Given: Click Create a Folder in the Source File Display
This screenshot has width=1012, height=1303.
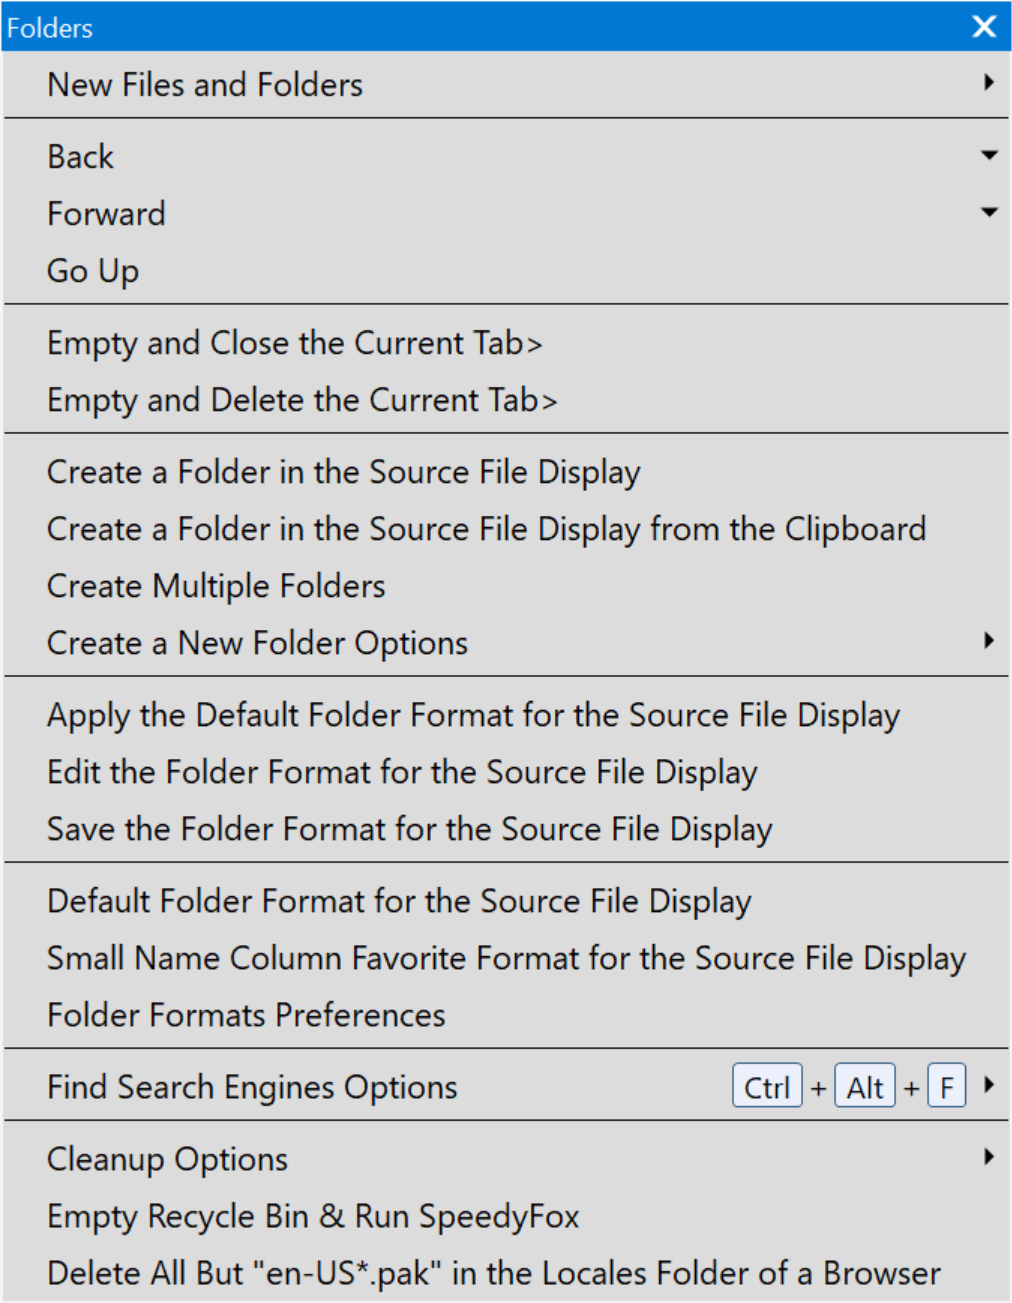Looking at the screenshot, I should pyautogui.click(x=343, y=472).
